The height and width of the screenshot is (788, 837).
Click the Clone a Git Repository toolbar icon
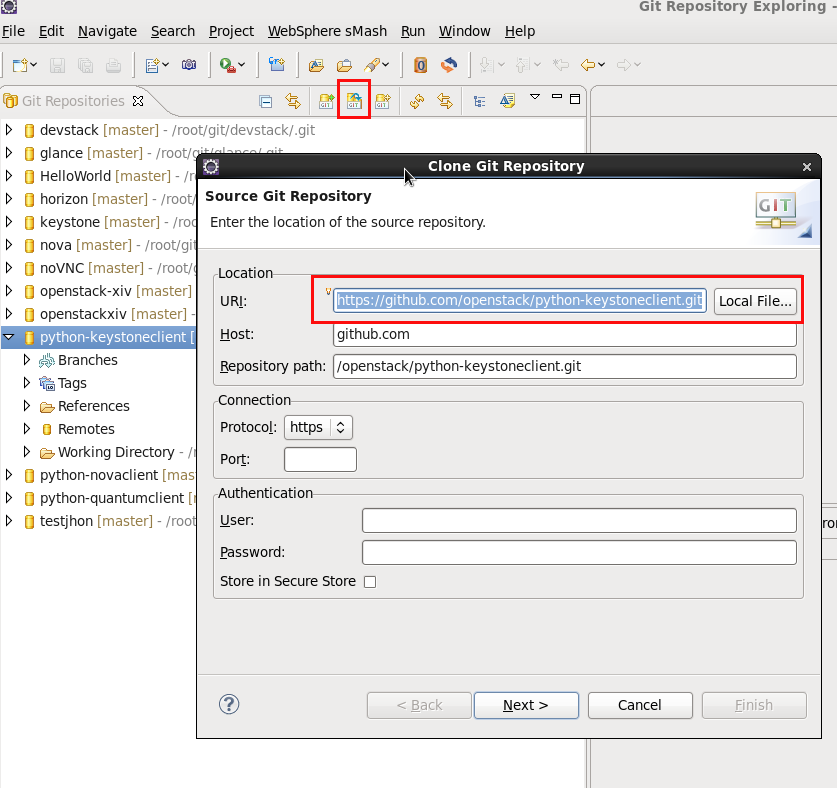(354, 101)
